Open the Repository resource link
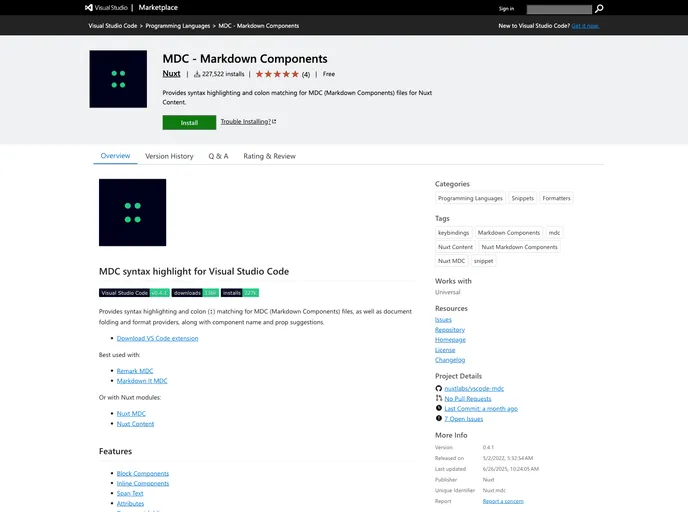This screenshot has height=512, width=688. coord(450,329)
